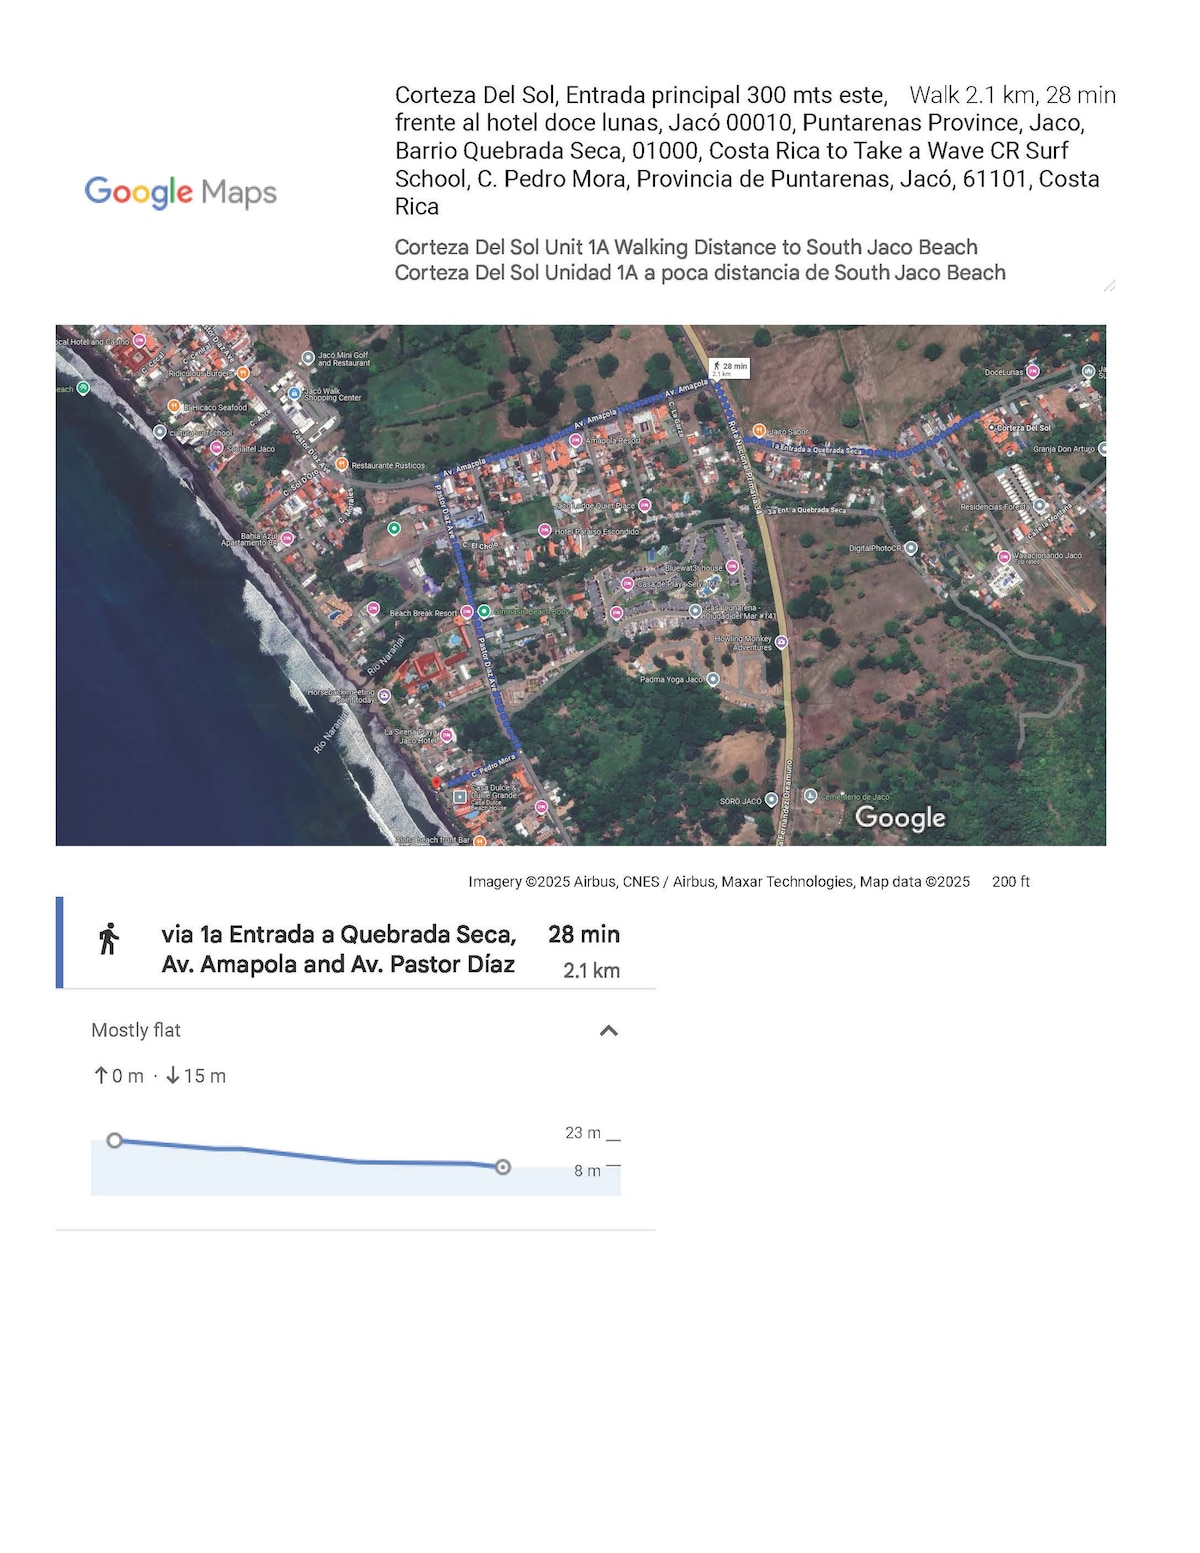Click the Imagery ©2025 Airbus attribution text
1200x1553 pixels.
coord(719,882)
